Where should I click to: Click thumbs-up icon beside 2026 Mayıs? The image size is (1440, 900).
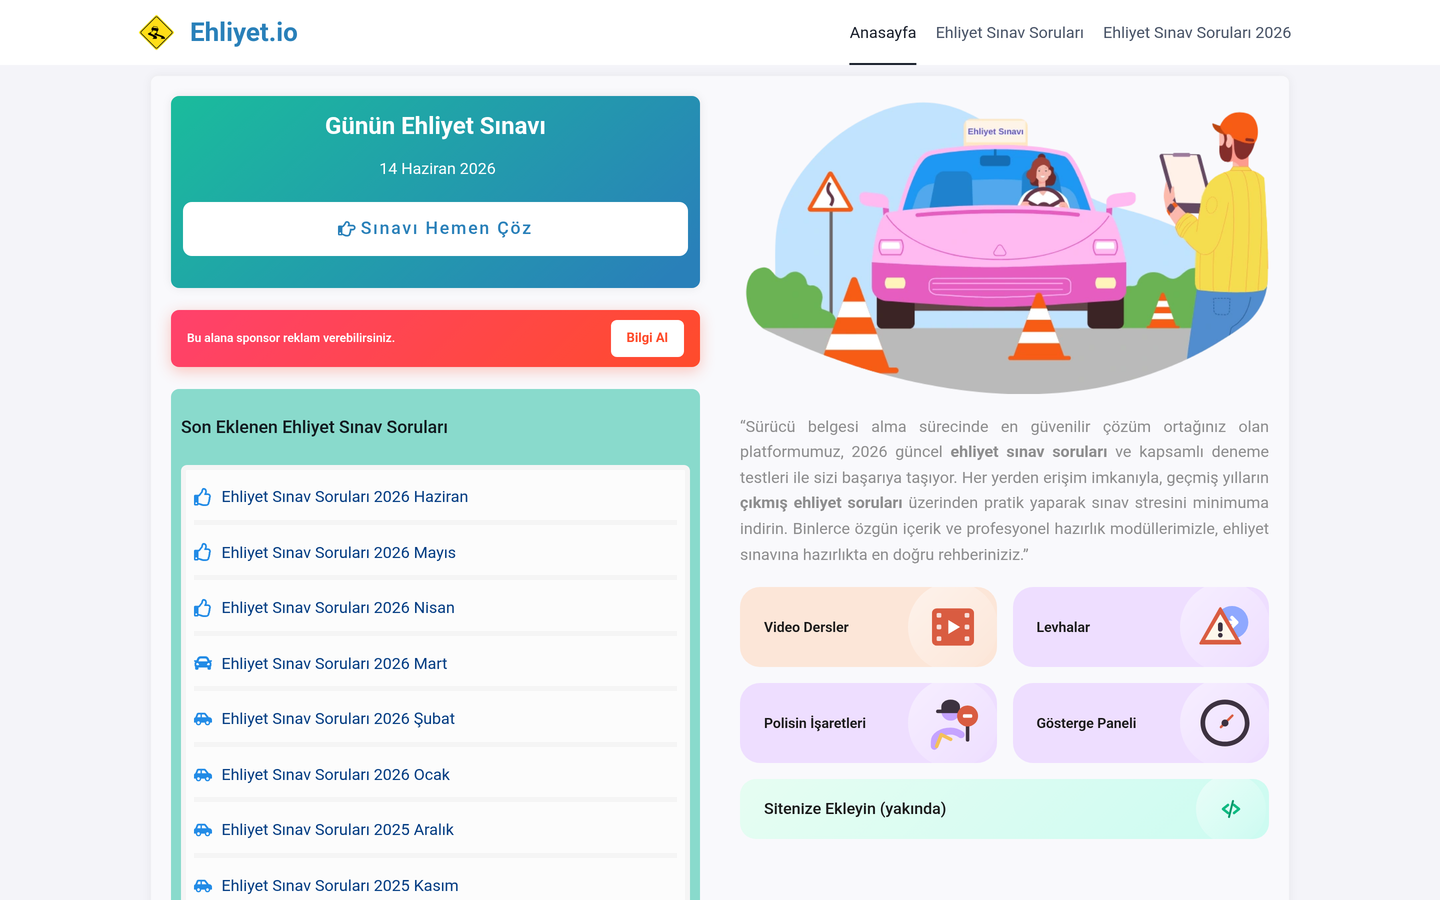pos(203,553)
